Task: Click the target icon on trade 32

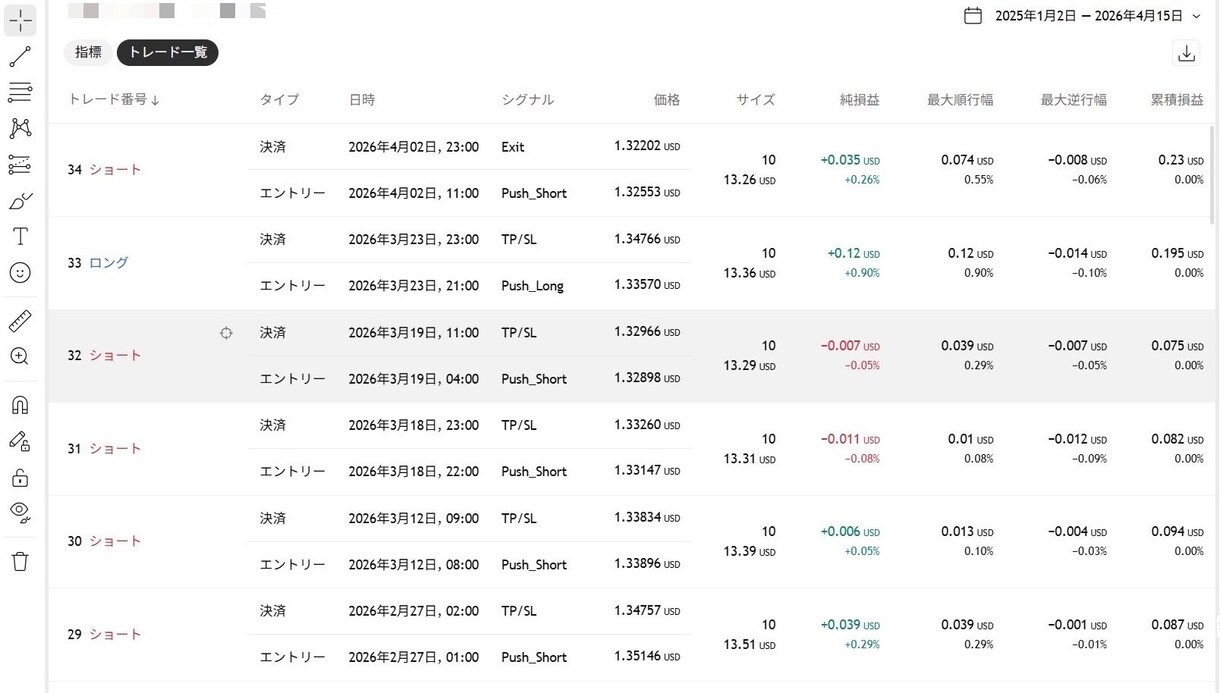Action: tap(226, 333)
